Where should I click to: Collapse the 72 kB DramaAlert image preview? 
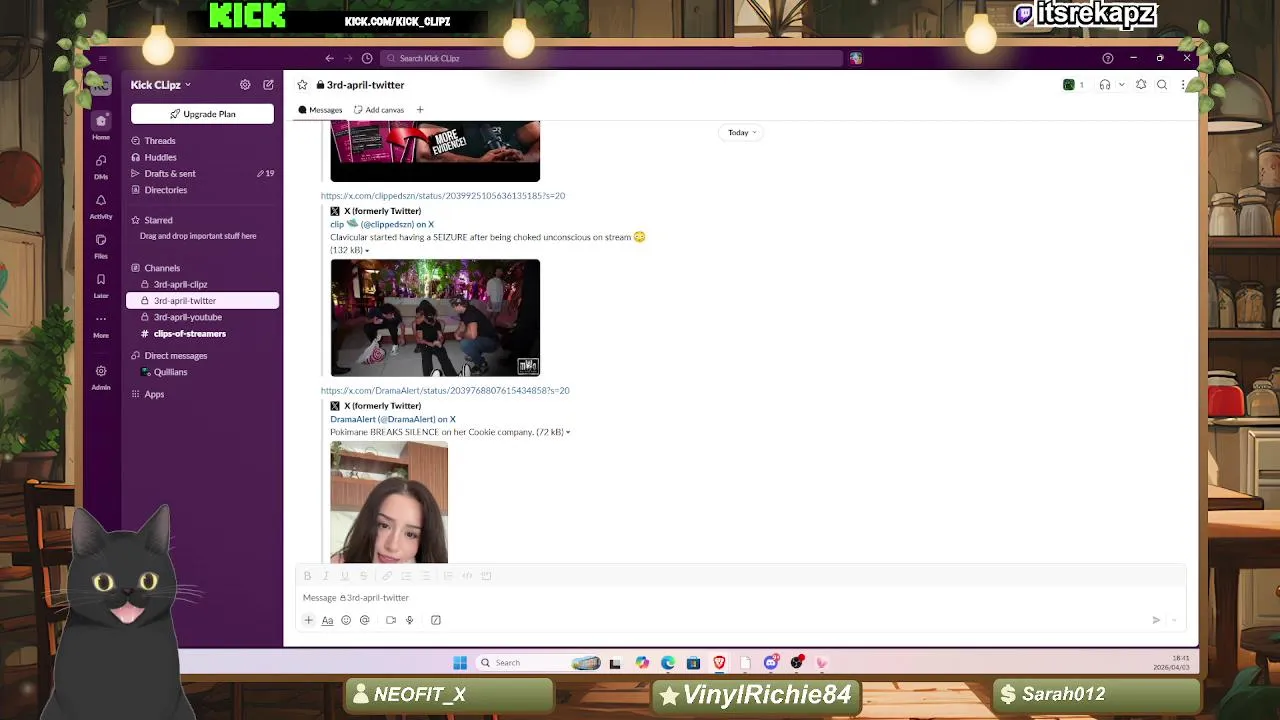click(568, 432)
